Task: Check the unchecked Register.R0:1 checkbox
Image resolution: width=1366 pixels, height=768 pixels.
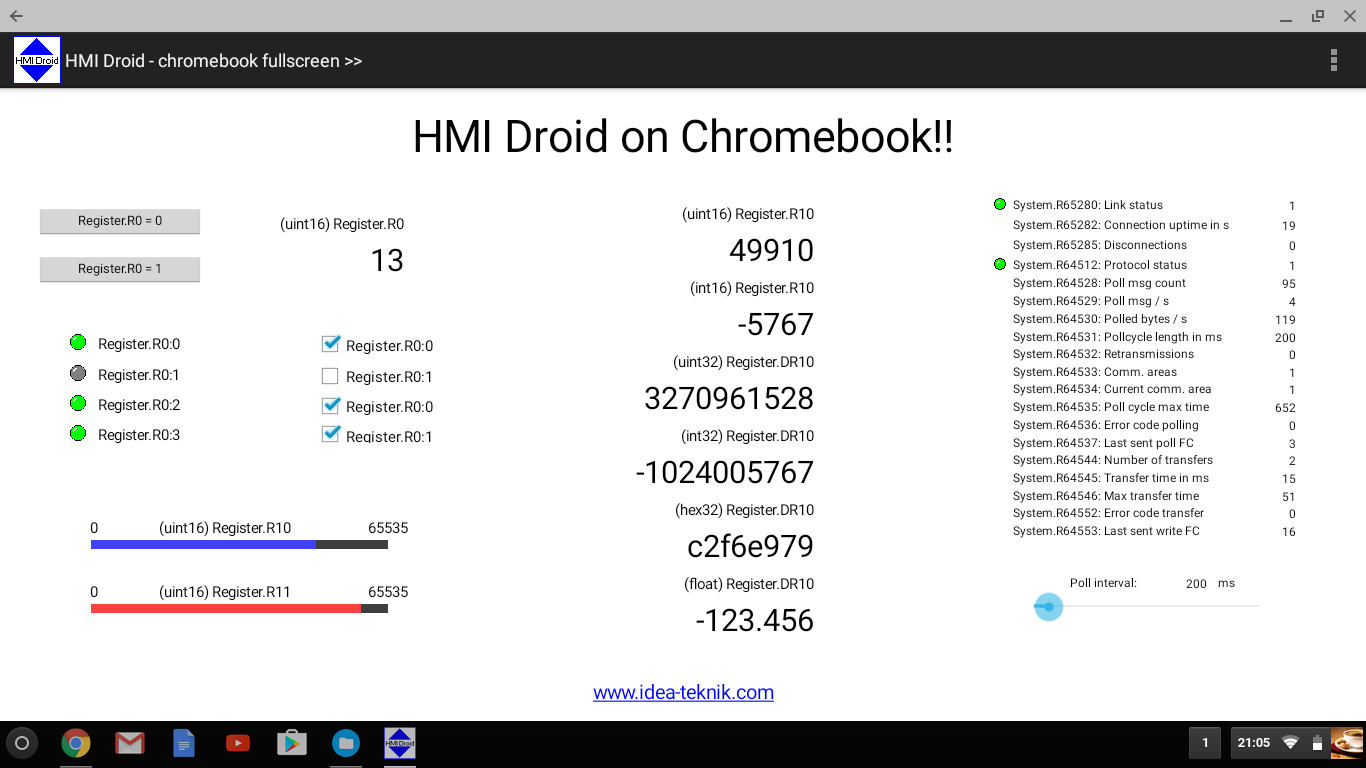Action: (331, 376)
